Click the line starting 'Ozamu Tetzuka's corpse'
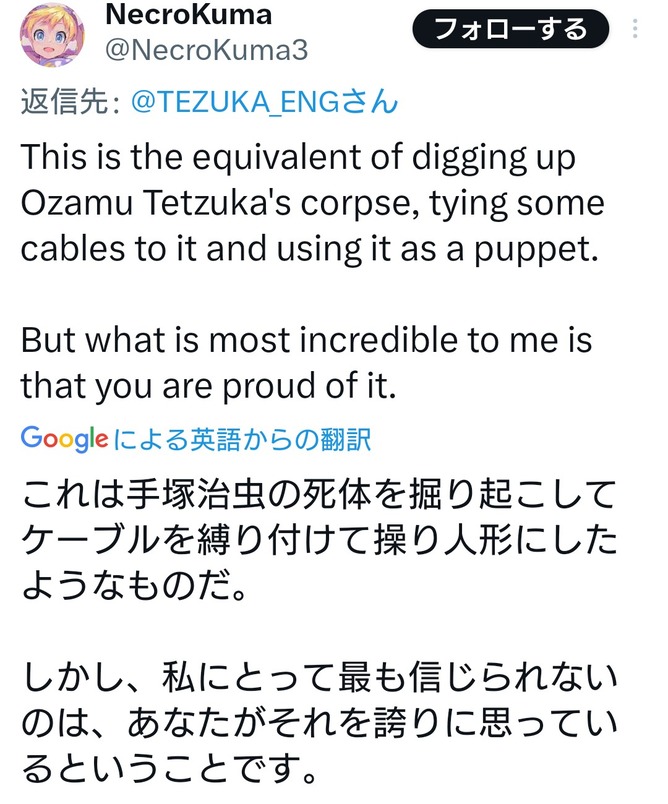 [x=312, y=203]
